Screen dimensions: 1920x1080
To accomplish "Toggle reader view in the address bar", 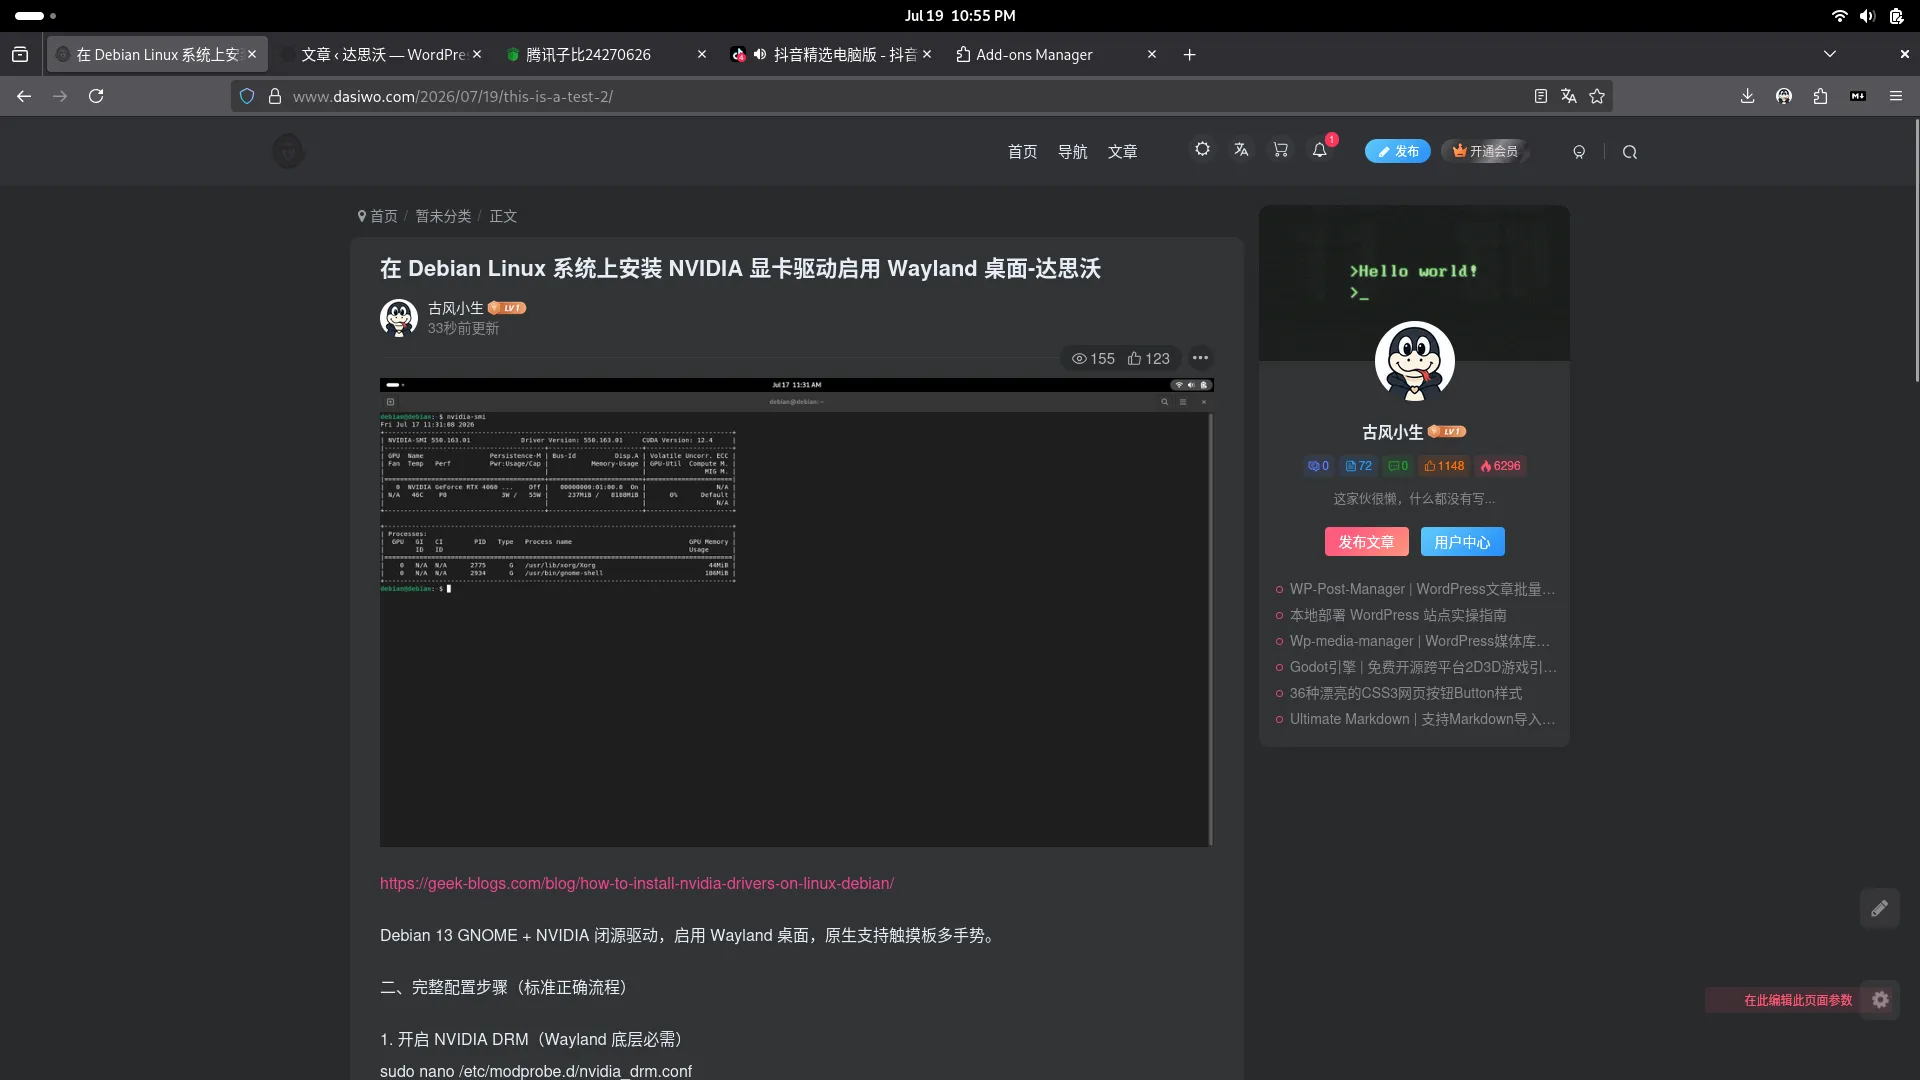I will 1540,96.
